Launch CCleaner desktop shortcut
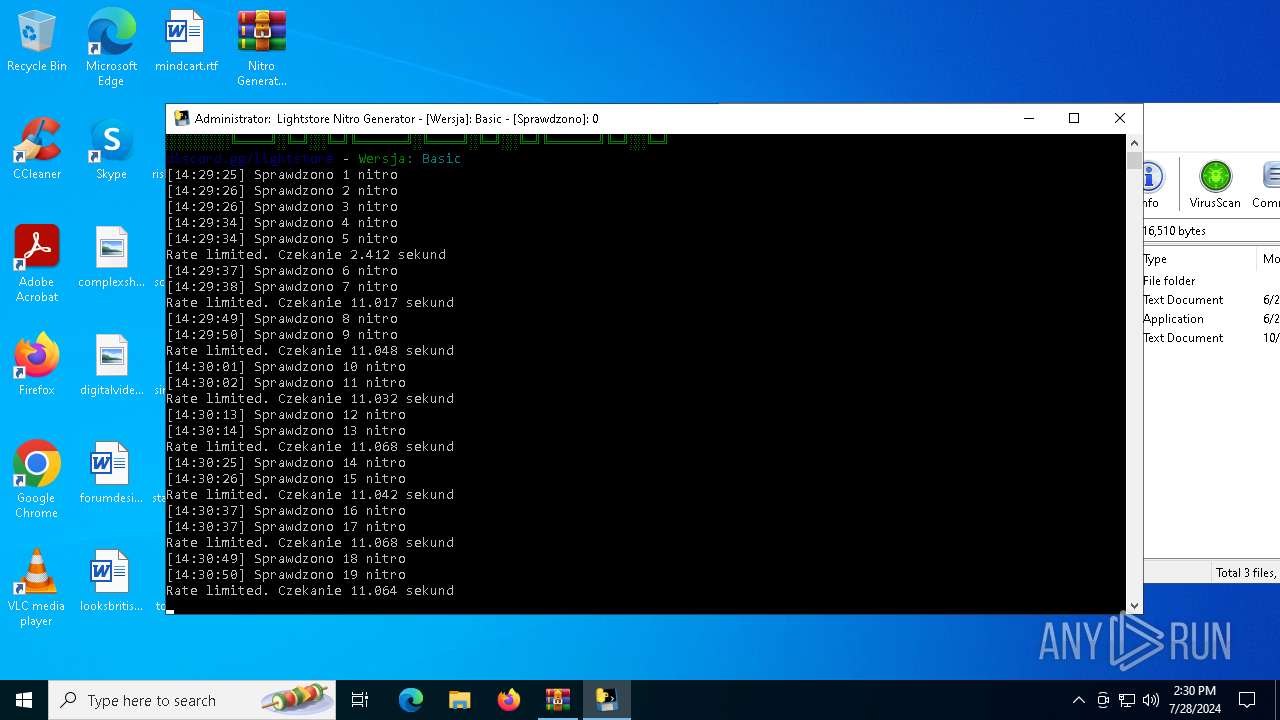 click(x=37, y=149)
